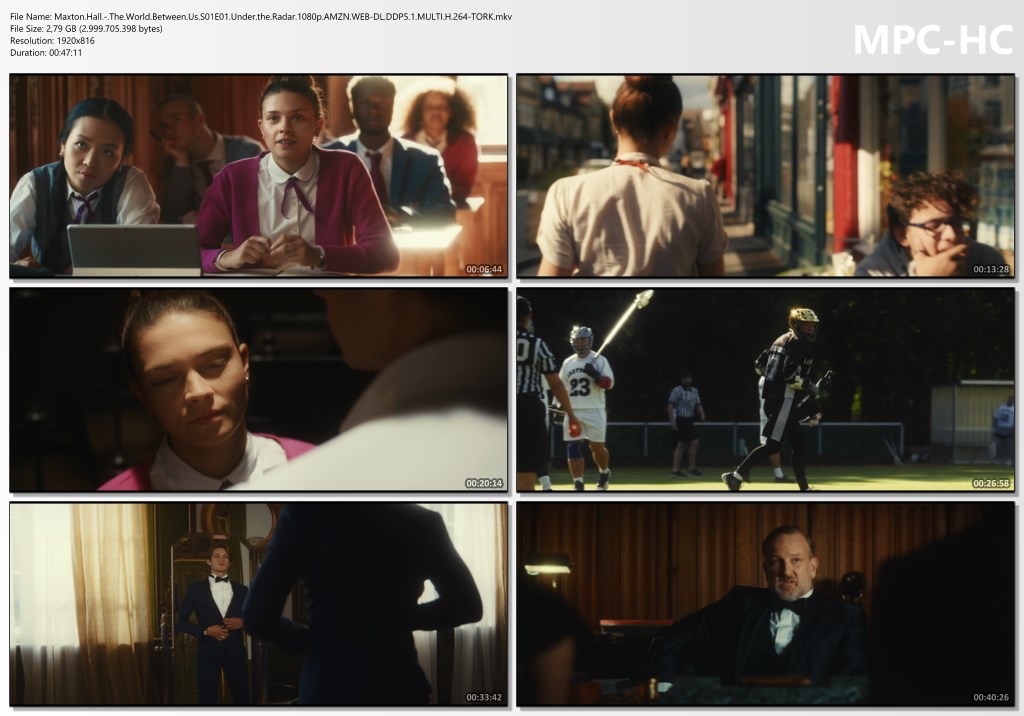
Task: Select the 00:20:14 timestamp label
Action: pos(484,483)
